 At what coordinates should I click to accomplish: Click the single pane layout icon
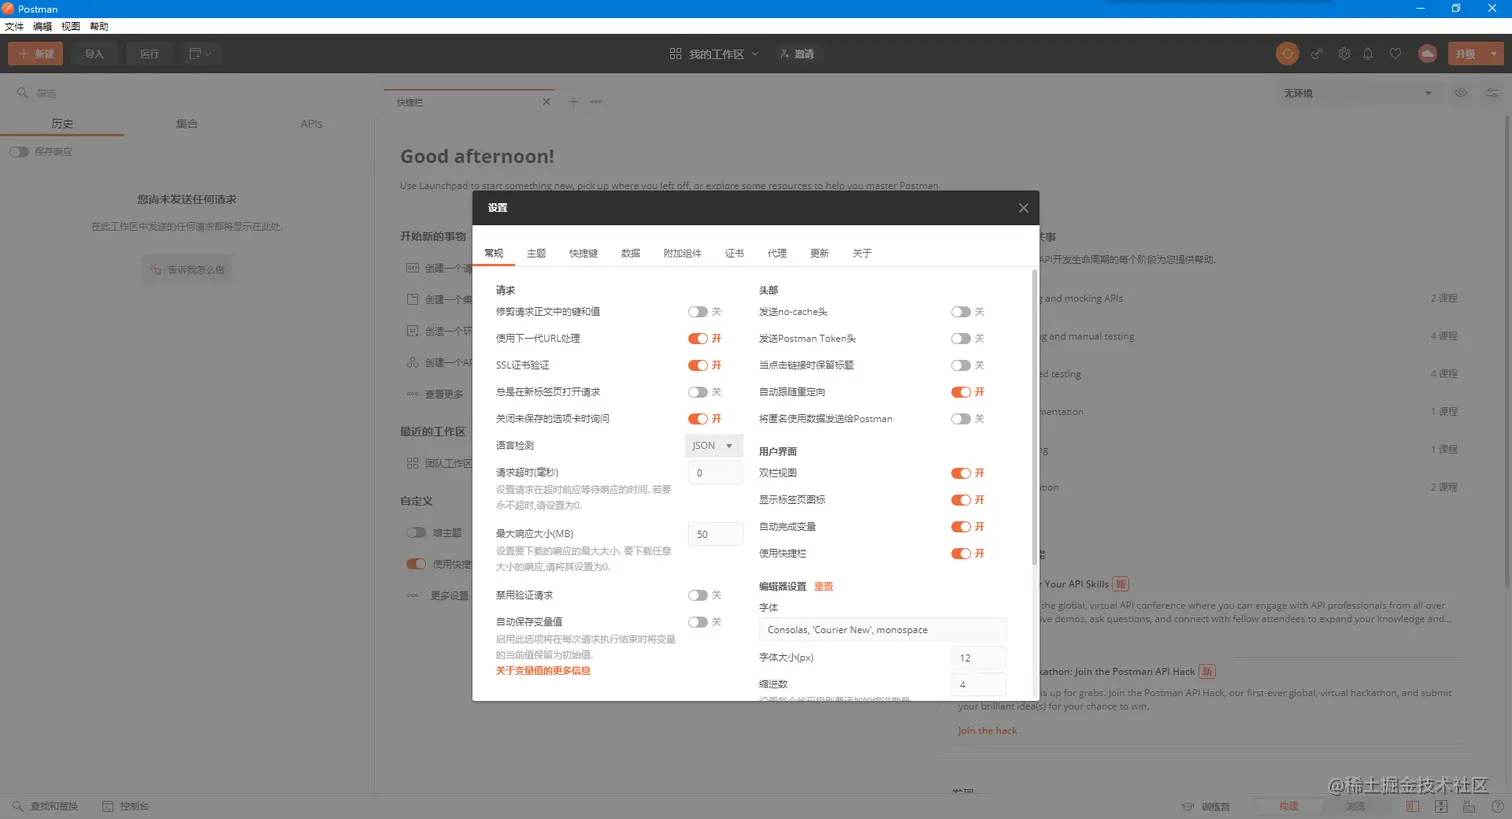point(1441,806)
